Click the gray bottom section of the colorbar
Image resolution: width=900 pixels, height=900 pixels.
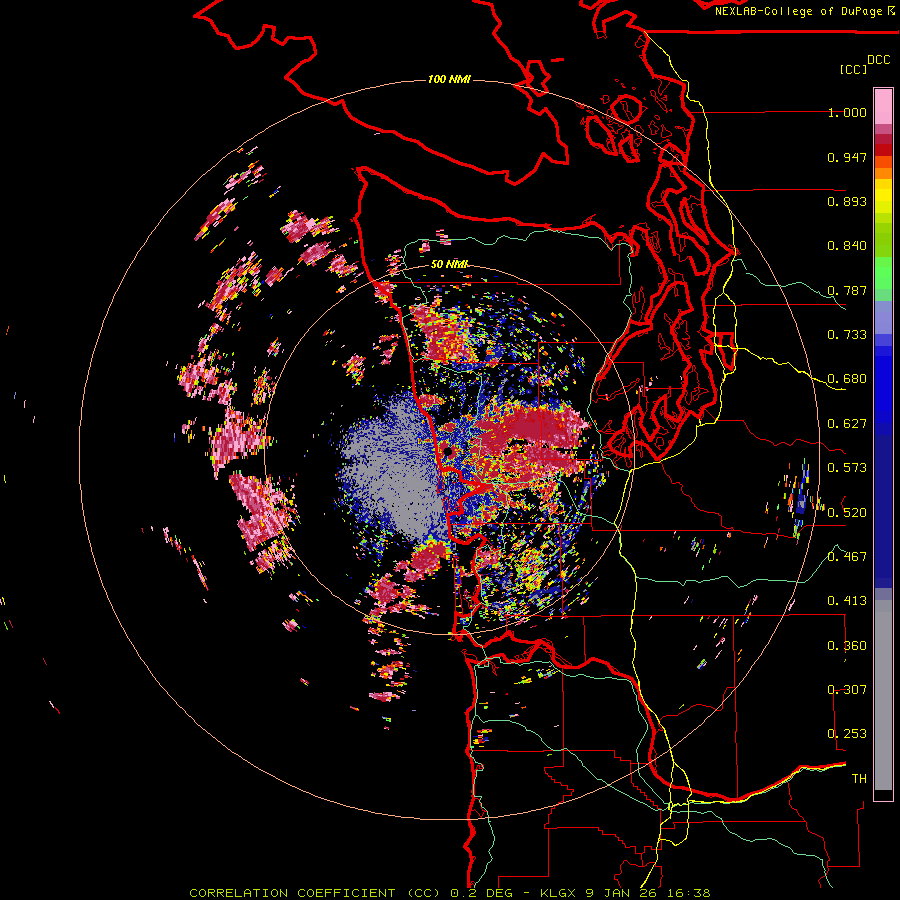pos(883,695)
